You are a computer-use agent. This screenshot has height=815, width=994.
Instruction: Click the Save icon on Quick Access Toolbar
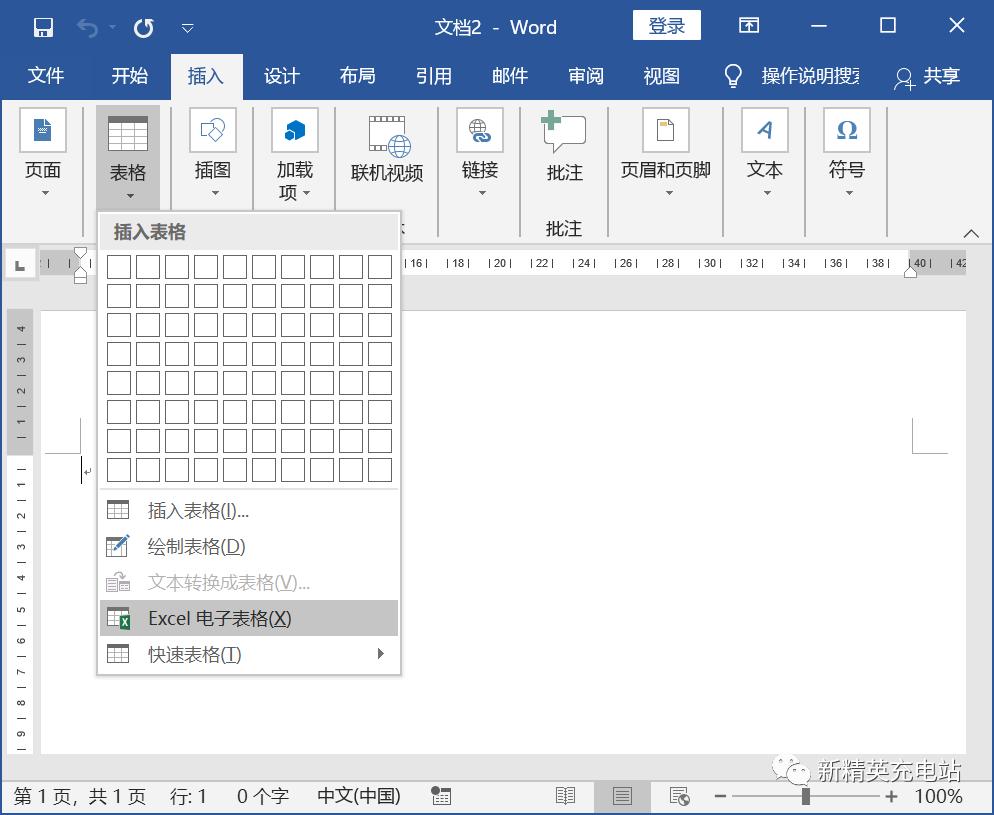pyautogui.click(x=42, y=27)
